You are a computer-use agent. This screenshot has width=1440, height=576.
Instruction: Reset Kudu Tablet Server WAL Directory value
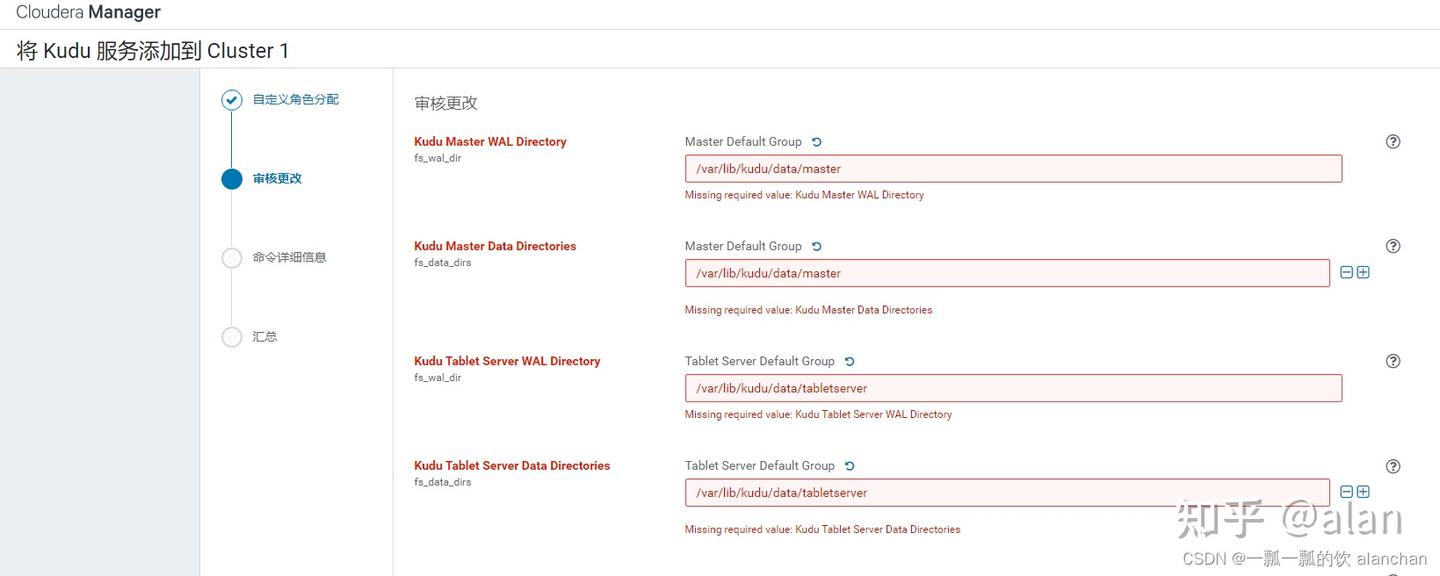click(849, 361)
